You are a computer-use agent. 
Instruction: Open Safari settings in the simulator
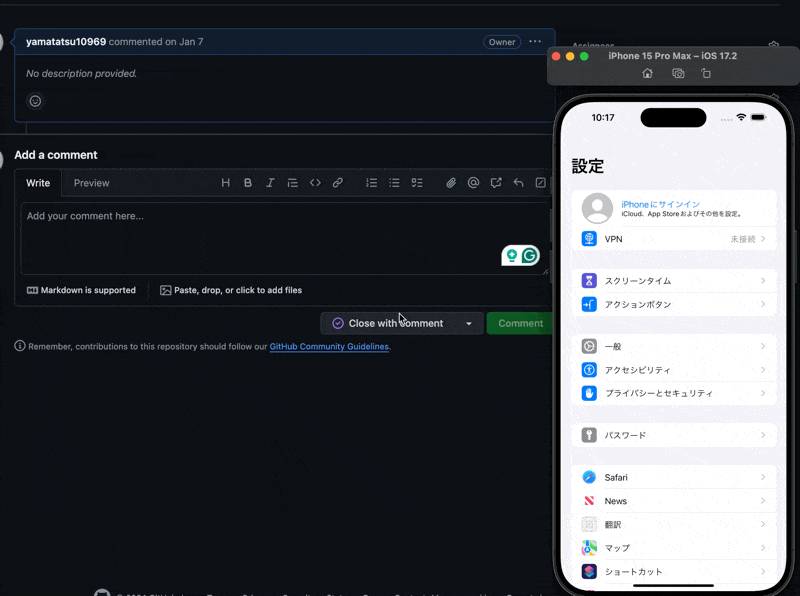coord(674,478)
